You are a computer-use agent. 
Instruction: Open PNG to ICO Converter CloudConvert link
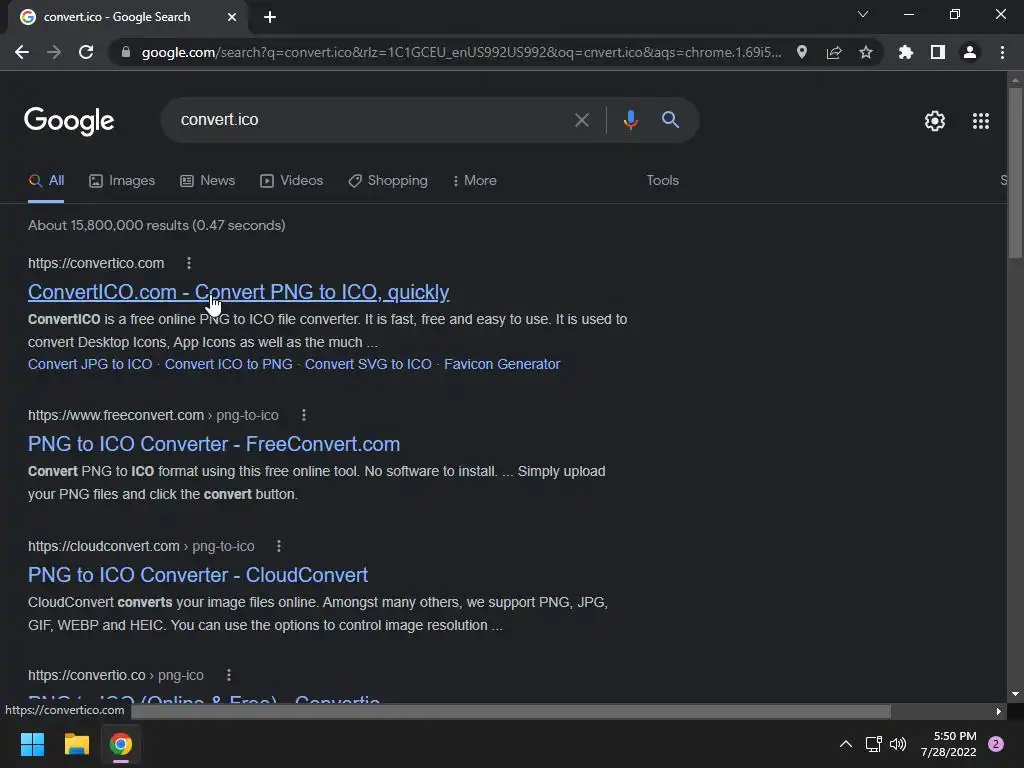click(198, 575)
